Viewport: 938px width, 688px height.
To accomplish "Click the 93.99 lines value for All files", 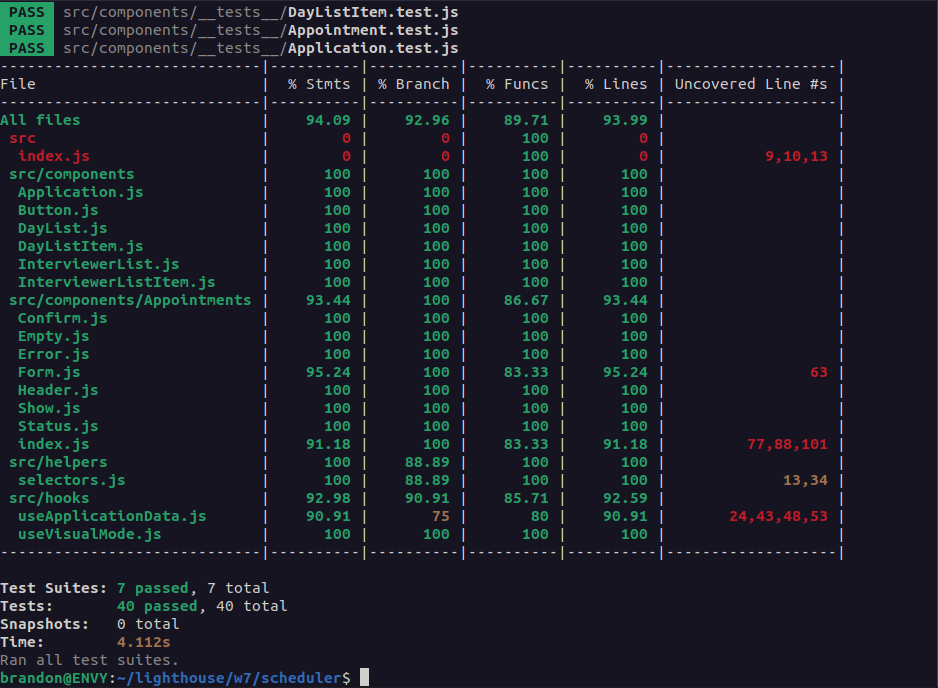I will 625,120.
